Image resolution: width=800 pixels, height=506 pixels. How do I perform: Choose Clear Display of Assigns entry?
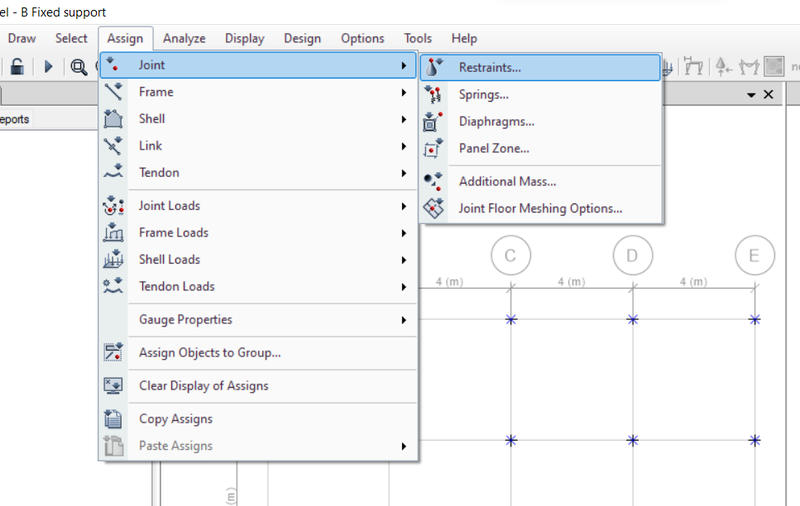259,386
